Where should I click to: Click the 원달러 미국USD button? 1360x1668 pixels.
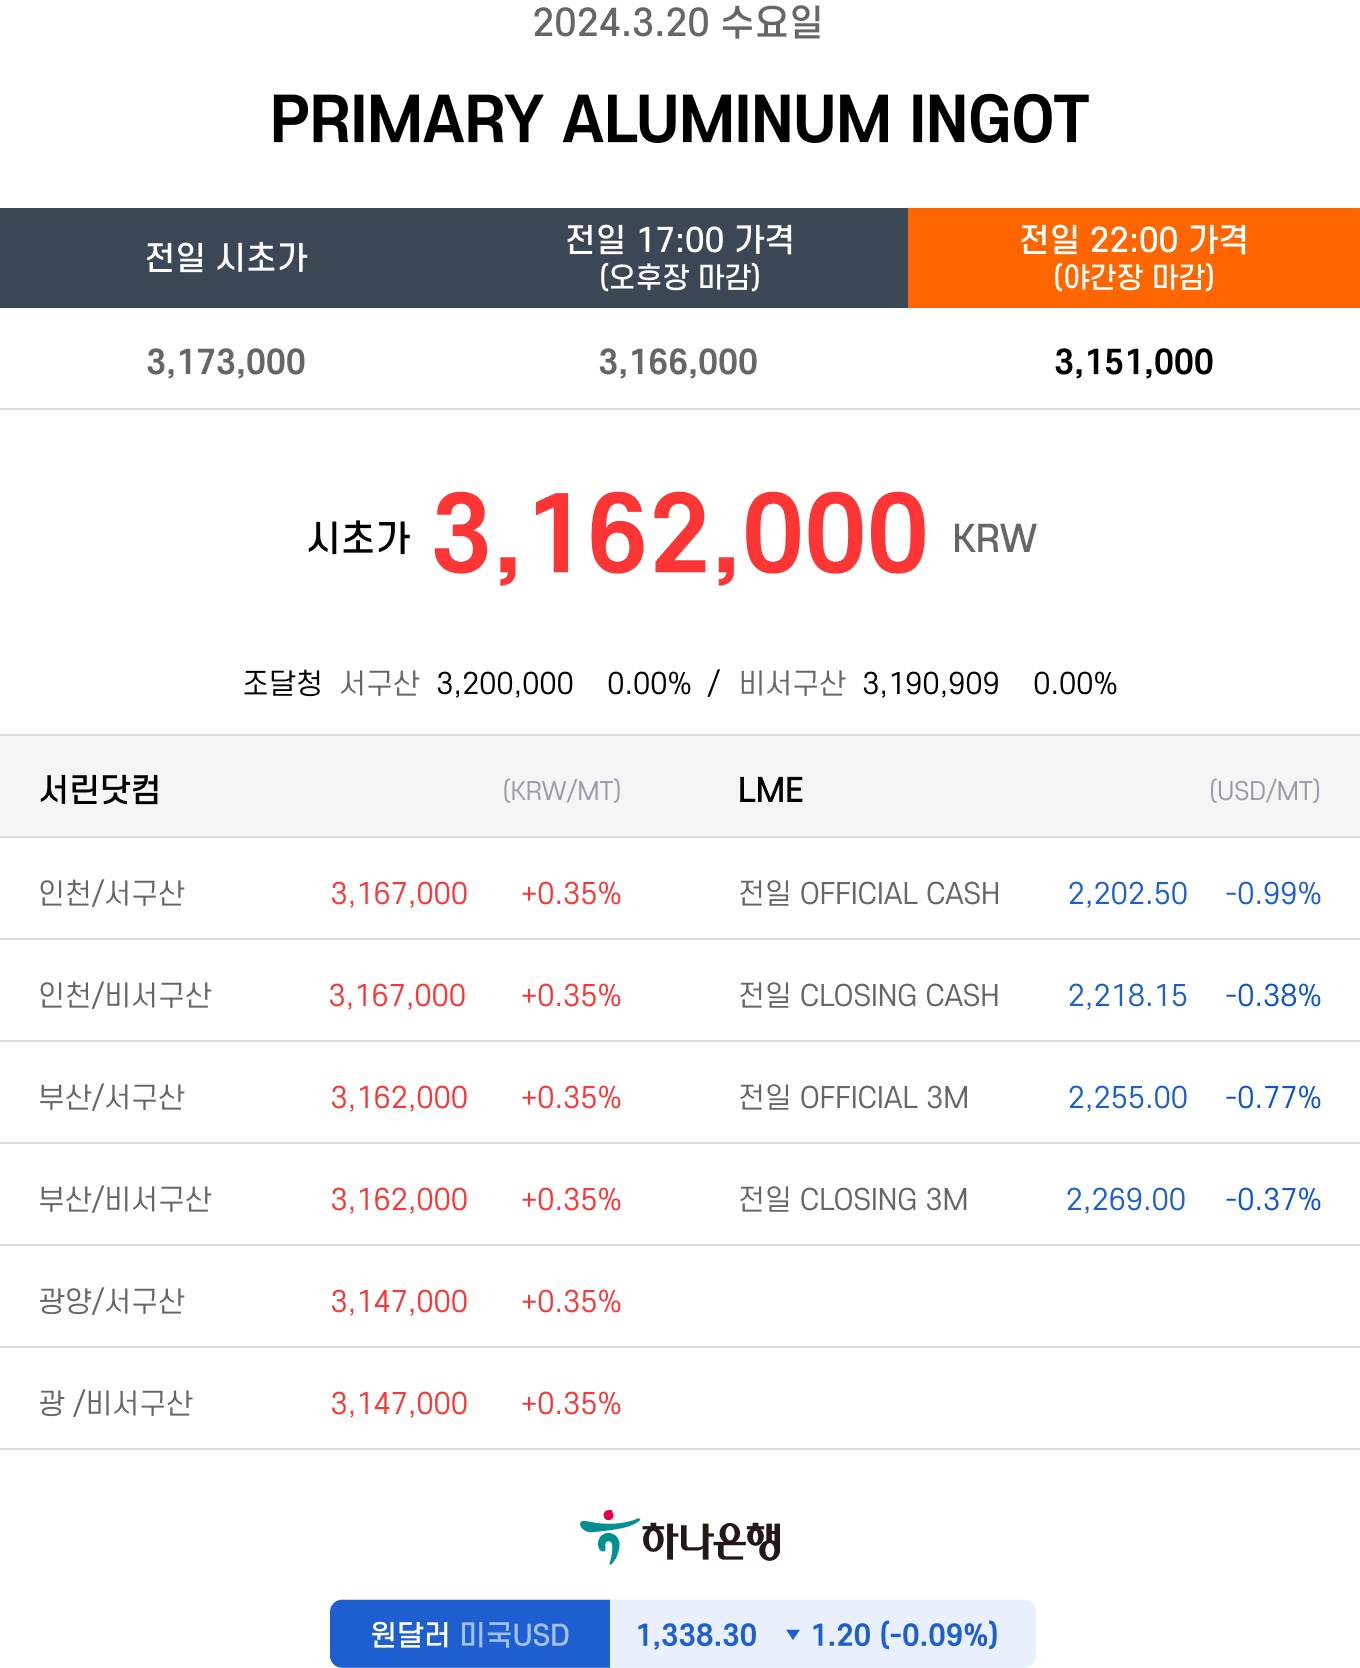[470, 1634]
